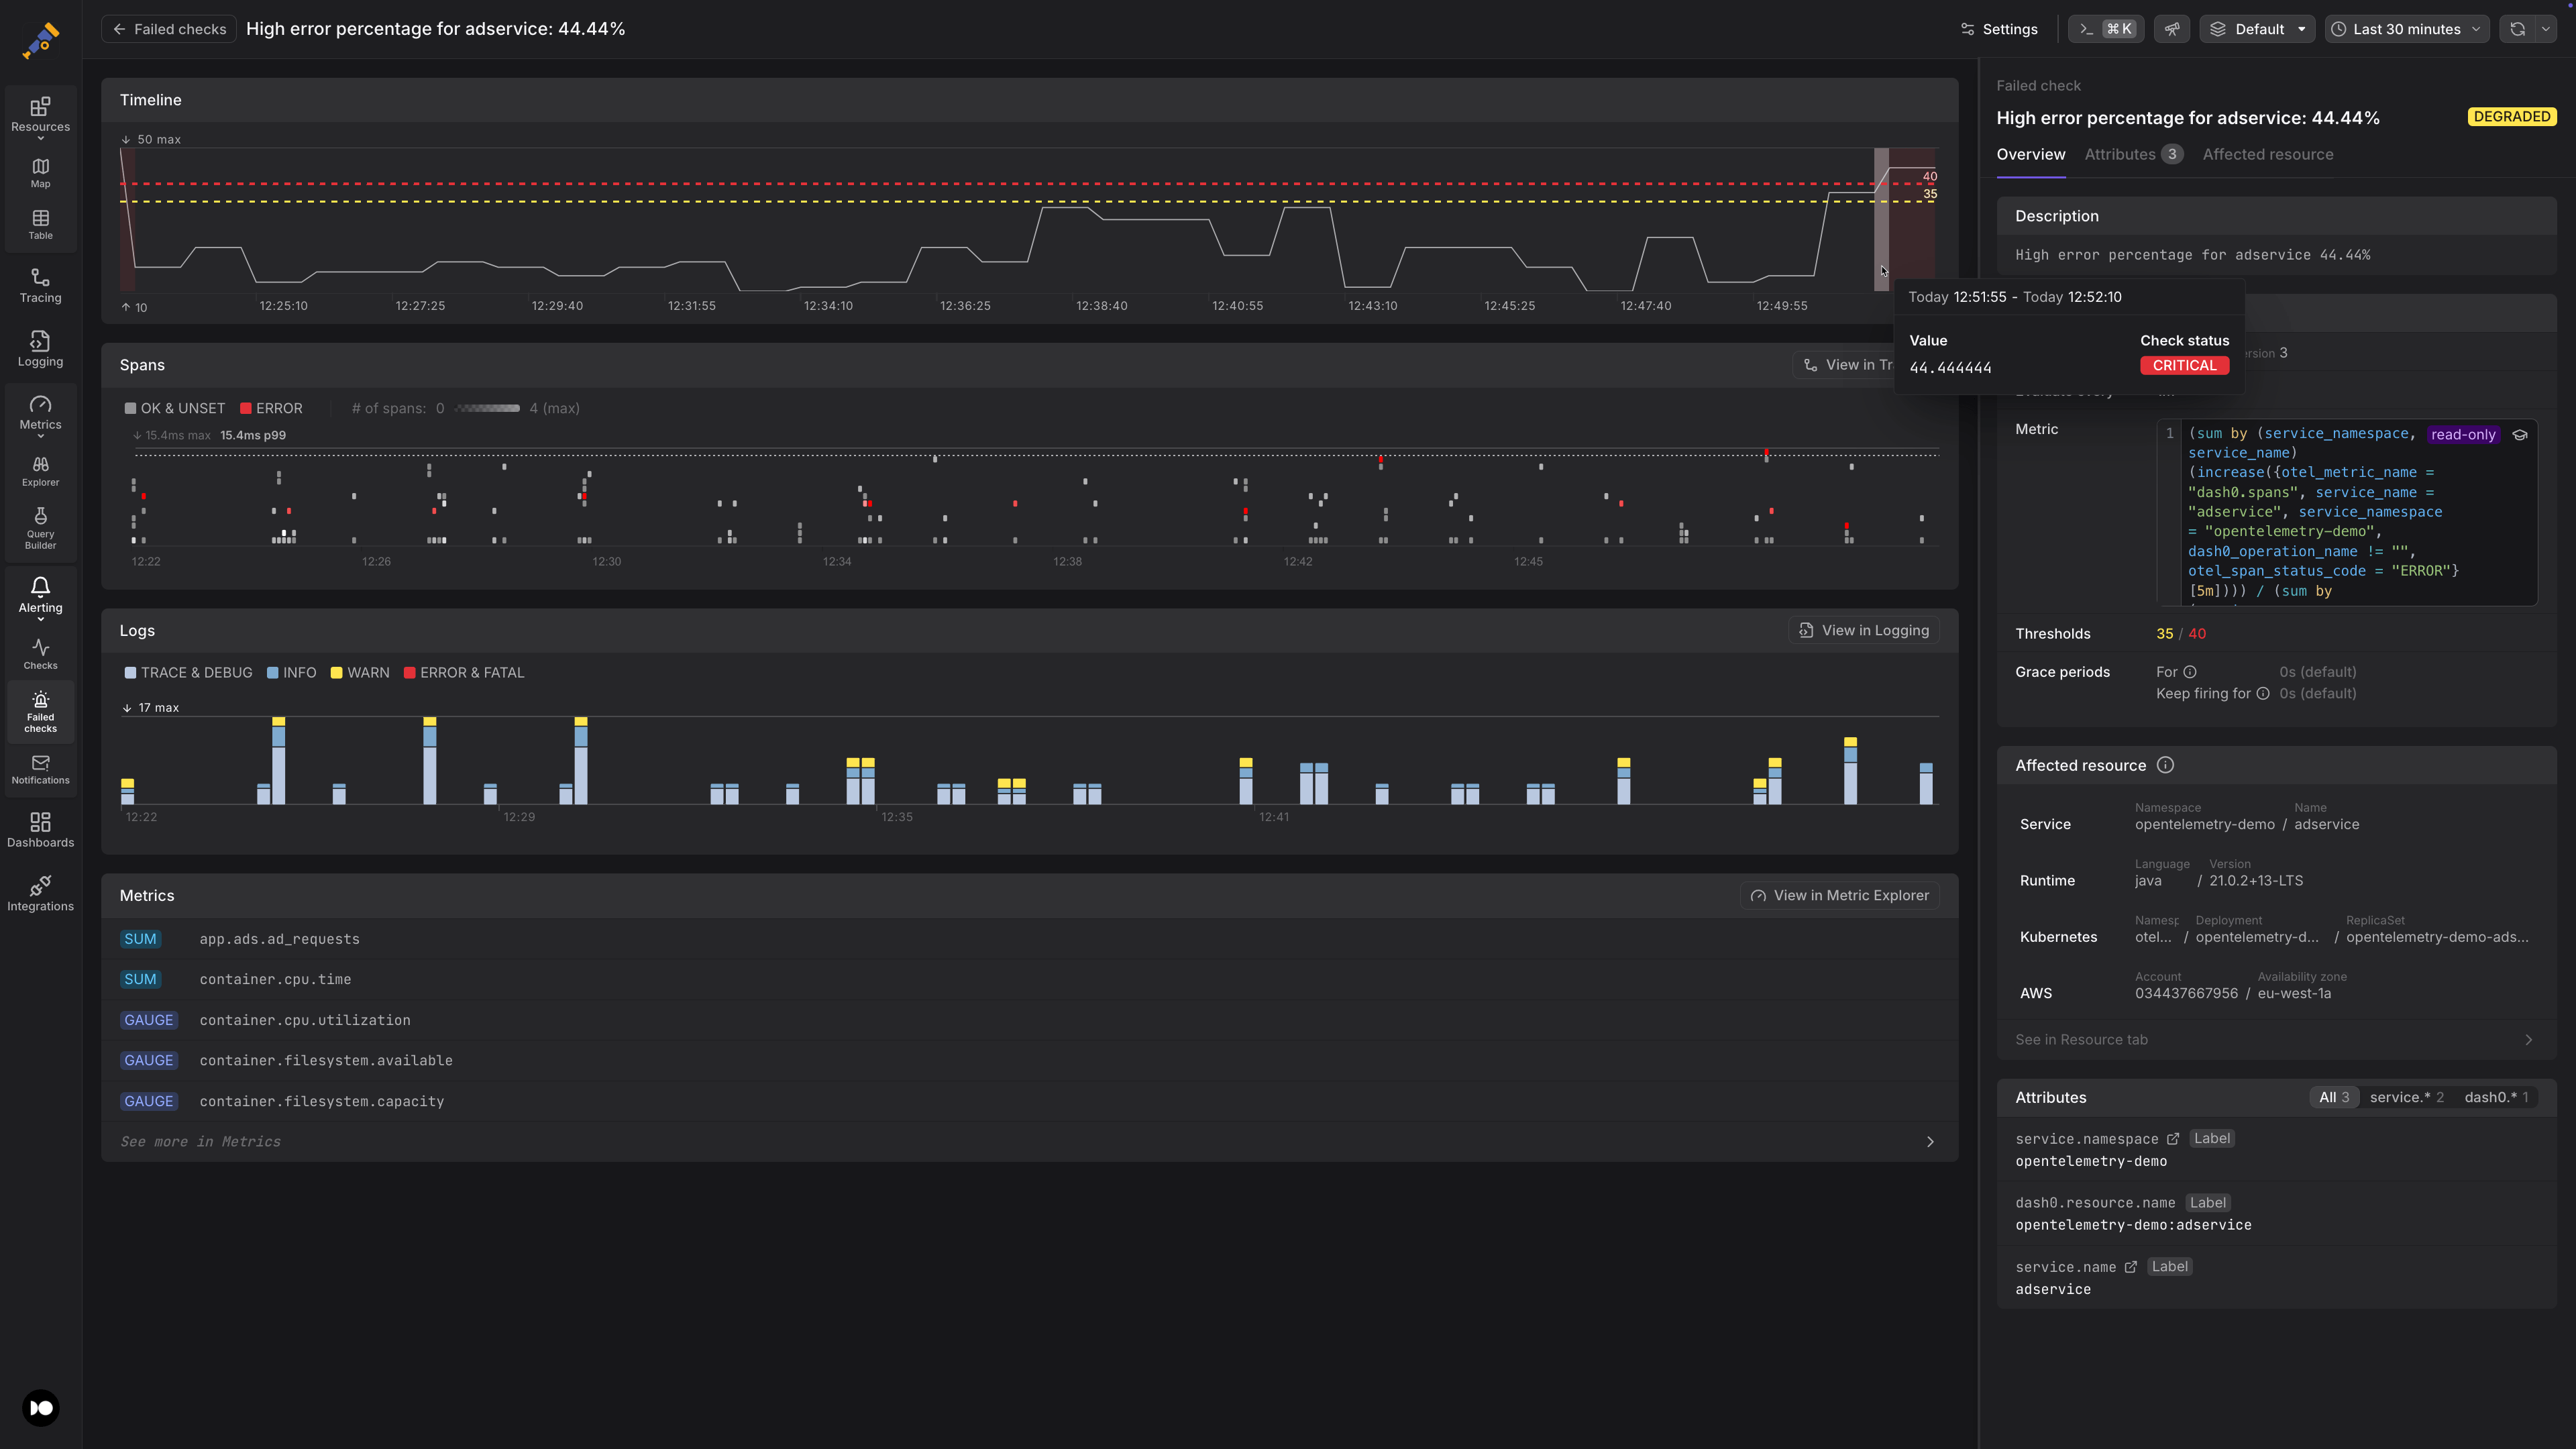The height and width of the screenshot is (1449, 2576).
Task: Click the refresh icon in top bar
Action: [x=2517, y=29]
